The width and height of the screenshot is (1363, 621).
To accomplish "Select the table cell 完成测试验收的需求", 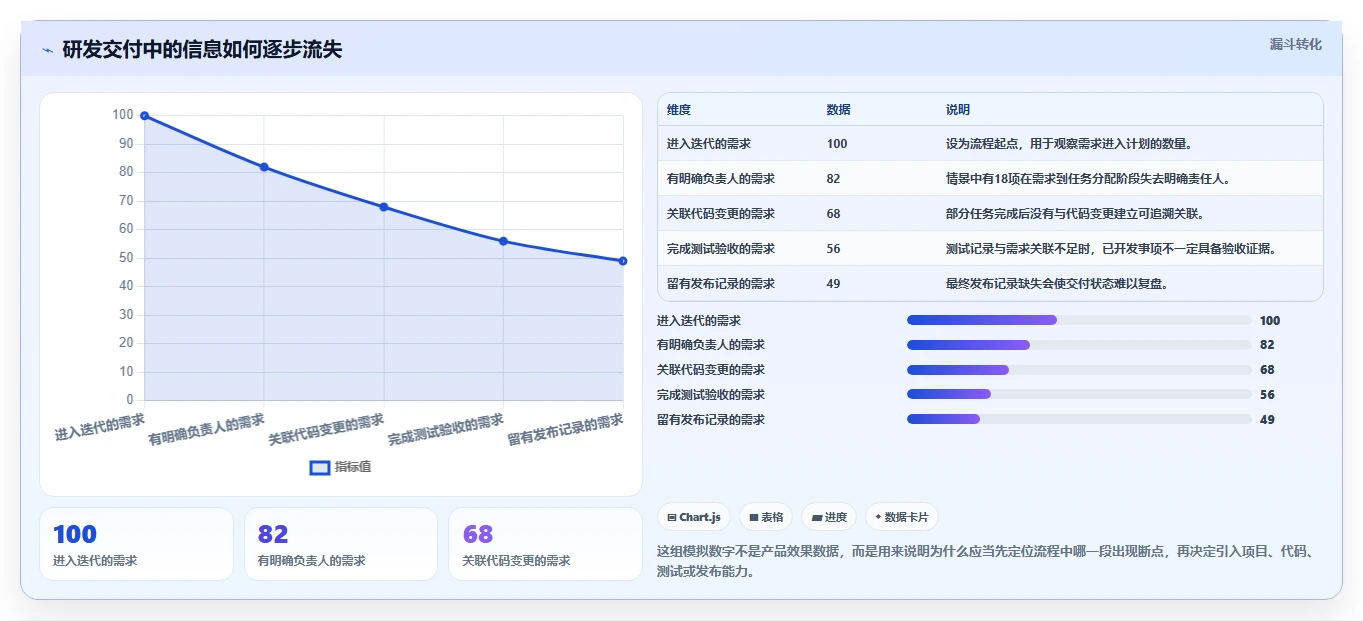I will click(x=721, y=249).
